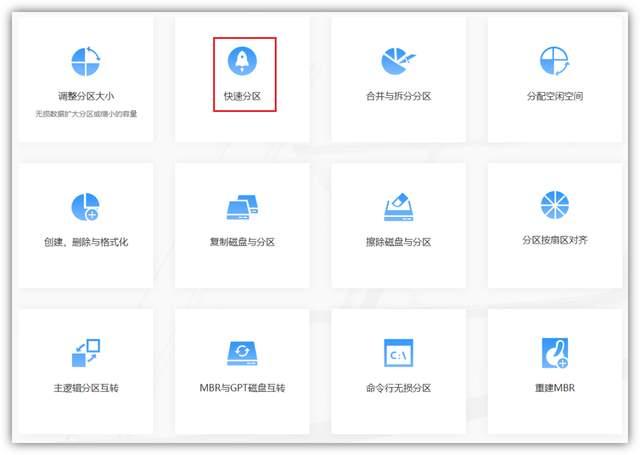Click the 创建、删除与格式化 label
Viewport: 640px width, 455px height.
(86, 242)
